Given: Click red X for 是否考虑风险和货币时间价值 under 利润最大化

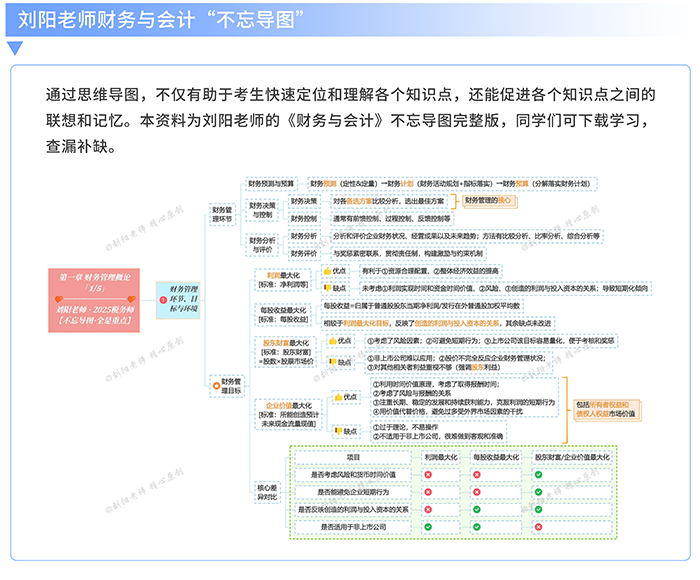Looking at the screenshot, I should (428, 475).
